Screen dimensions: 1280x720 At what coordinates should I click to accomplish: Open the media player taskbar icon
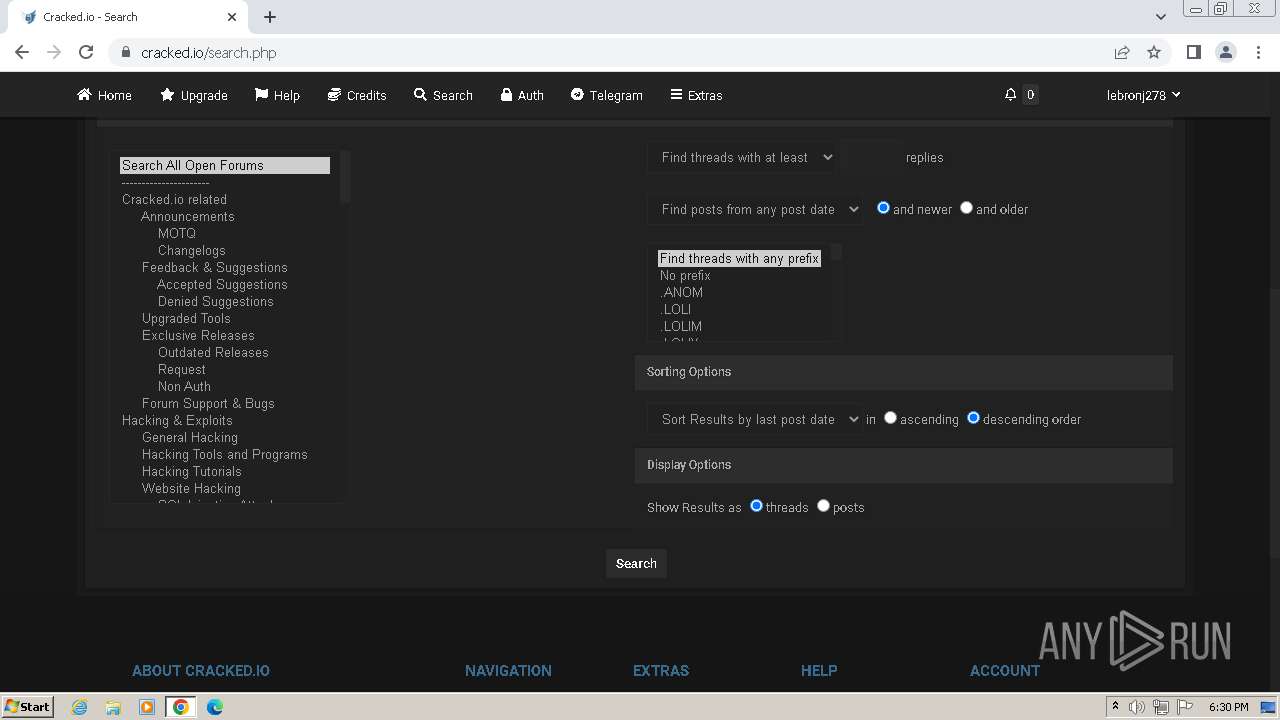(147, 707)
